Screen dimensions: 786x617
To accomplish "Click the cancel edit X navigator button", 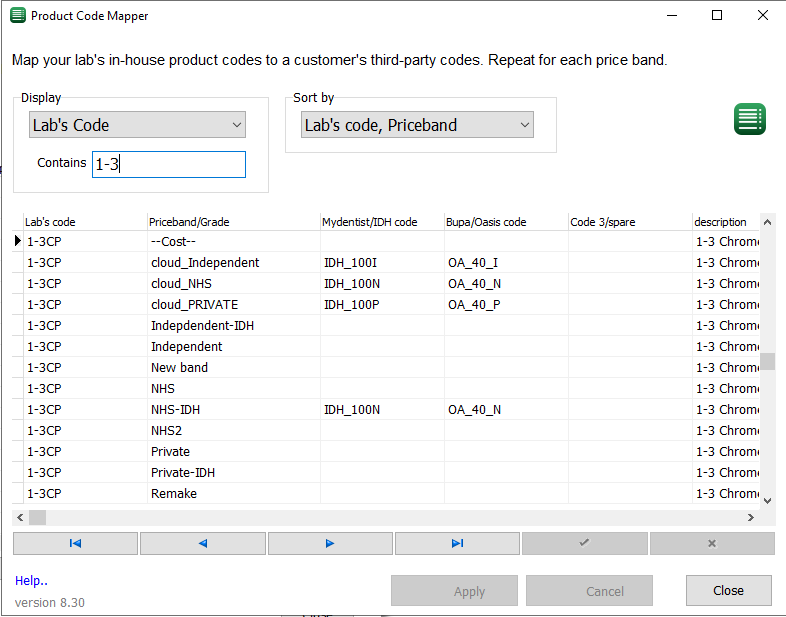I will (712, 543).
